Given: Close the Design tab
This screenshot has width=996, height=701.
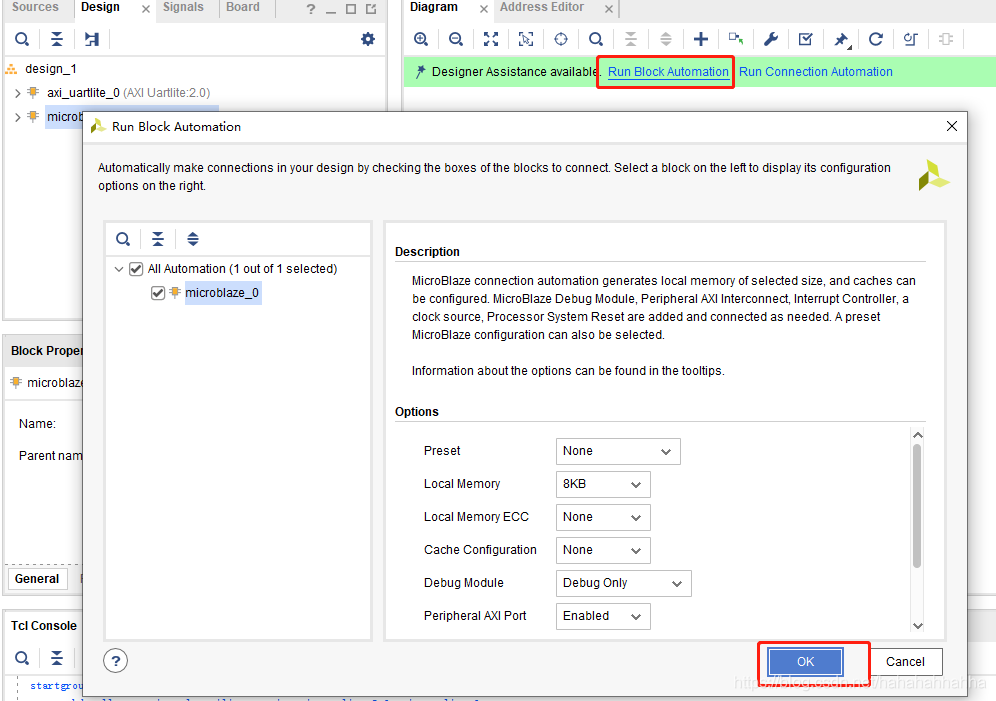Looking at the screenshot, I should click(146, 9).
